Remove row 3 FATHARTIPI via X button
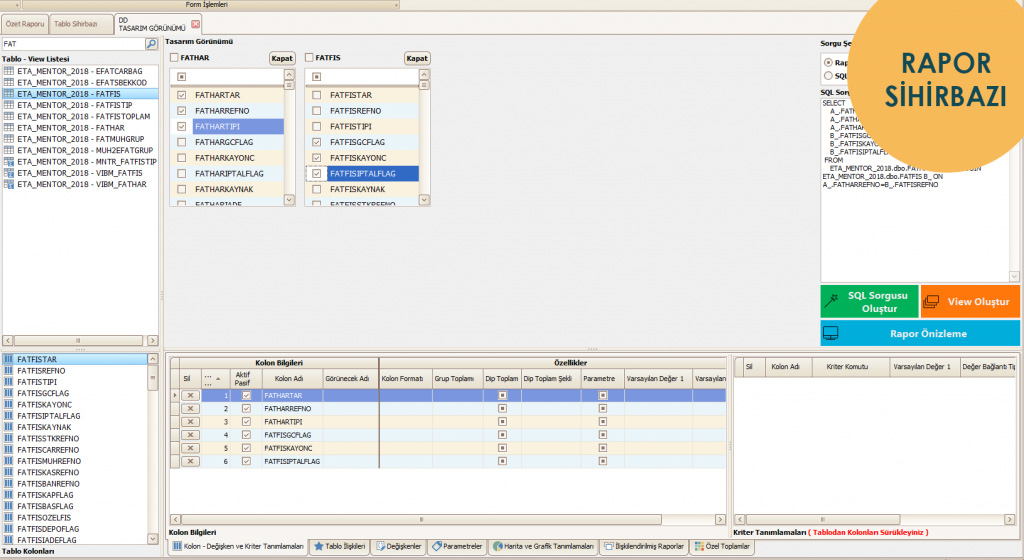 [190, 422]
